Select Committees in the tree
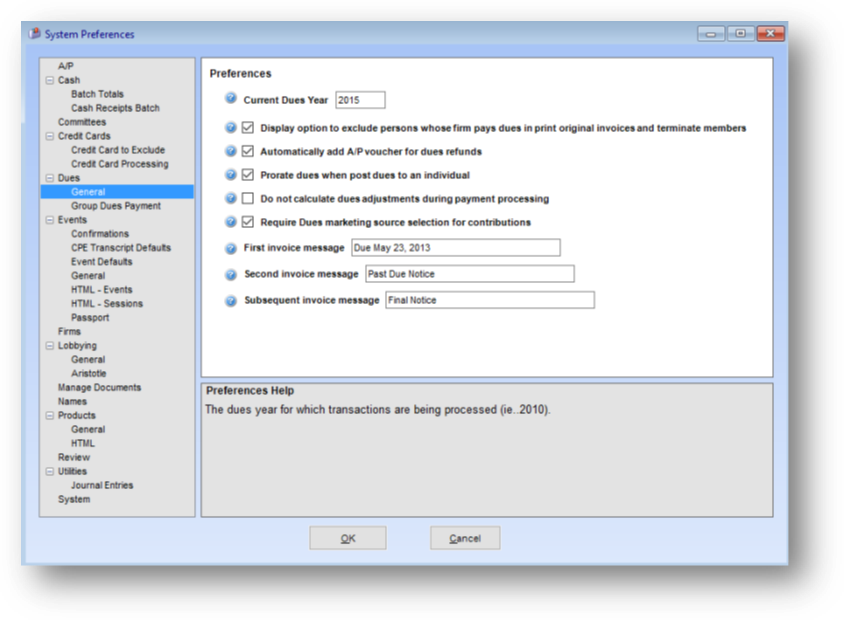This screenshot has height=620, width=844. (82, 122)
